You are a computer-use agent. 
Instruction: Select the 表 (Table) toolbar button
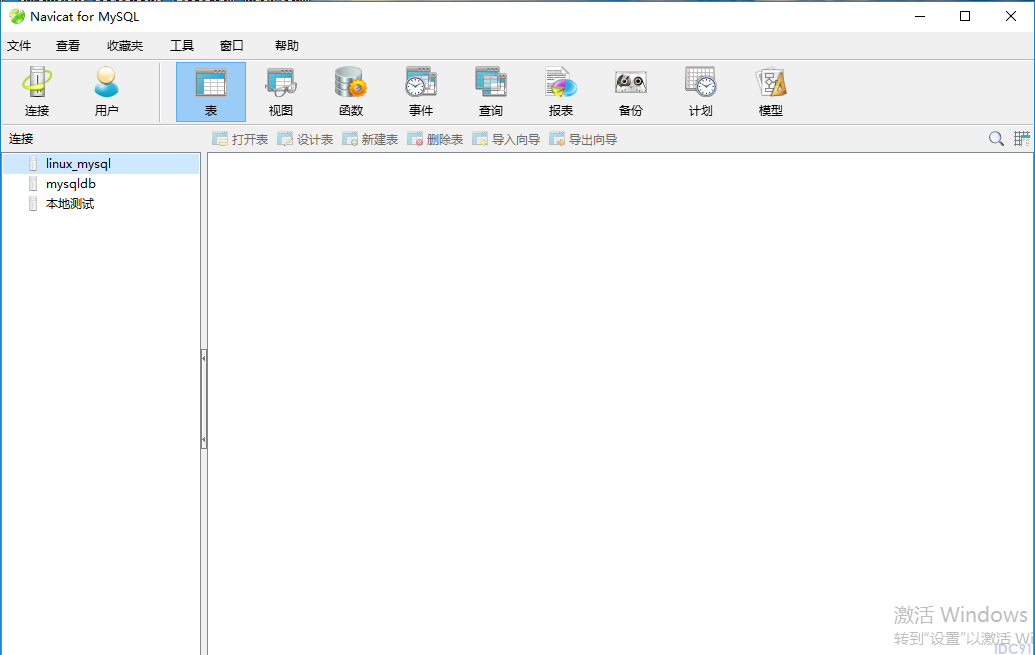tap(211, 92)
